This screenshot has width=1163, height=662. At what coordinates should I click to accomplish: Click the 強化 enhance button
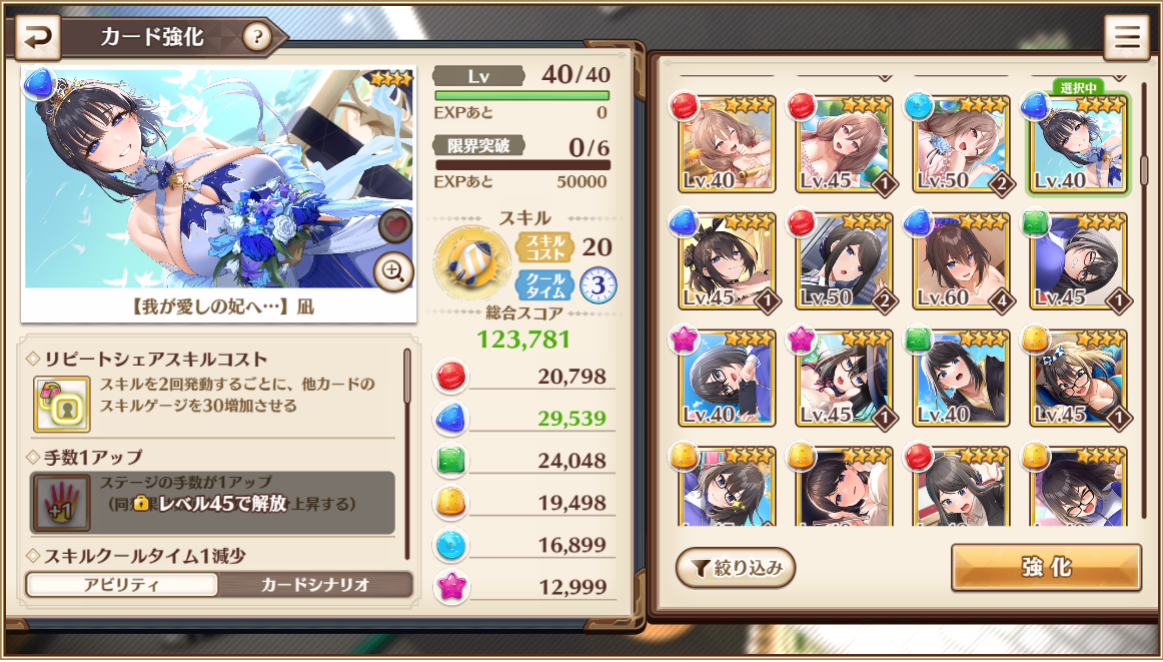pos(1046,568)
